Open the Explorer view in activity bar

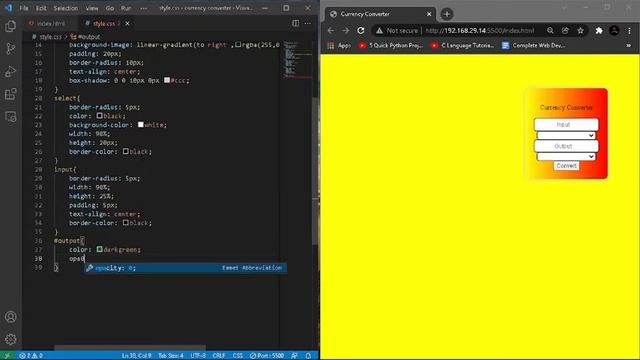(11, 27)
